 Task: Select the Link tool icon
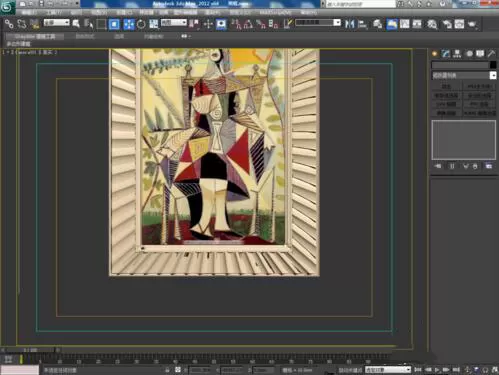click(9, 24)
